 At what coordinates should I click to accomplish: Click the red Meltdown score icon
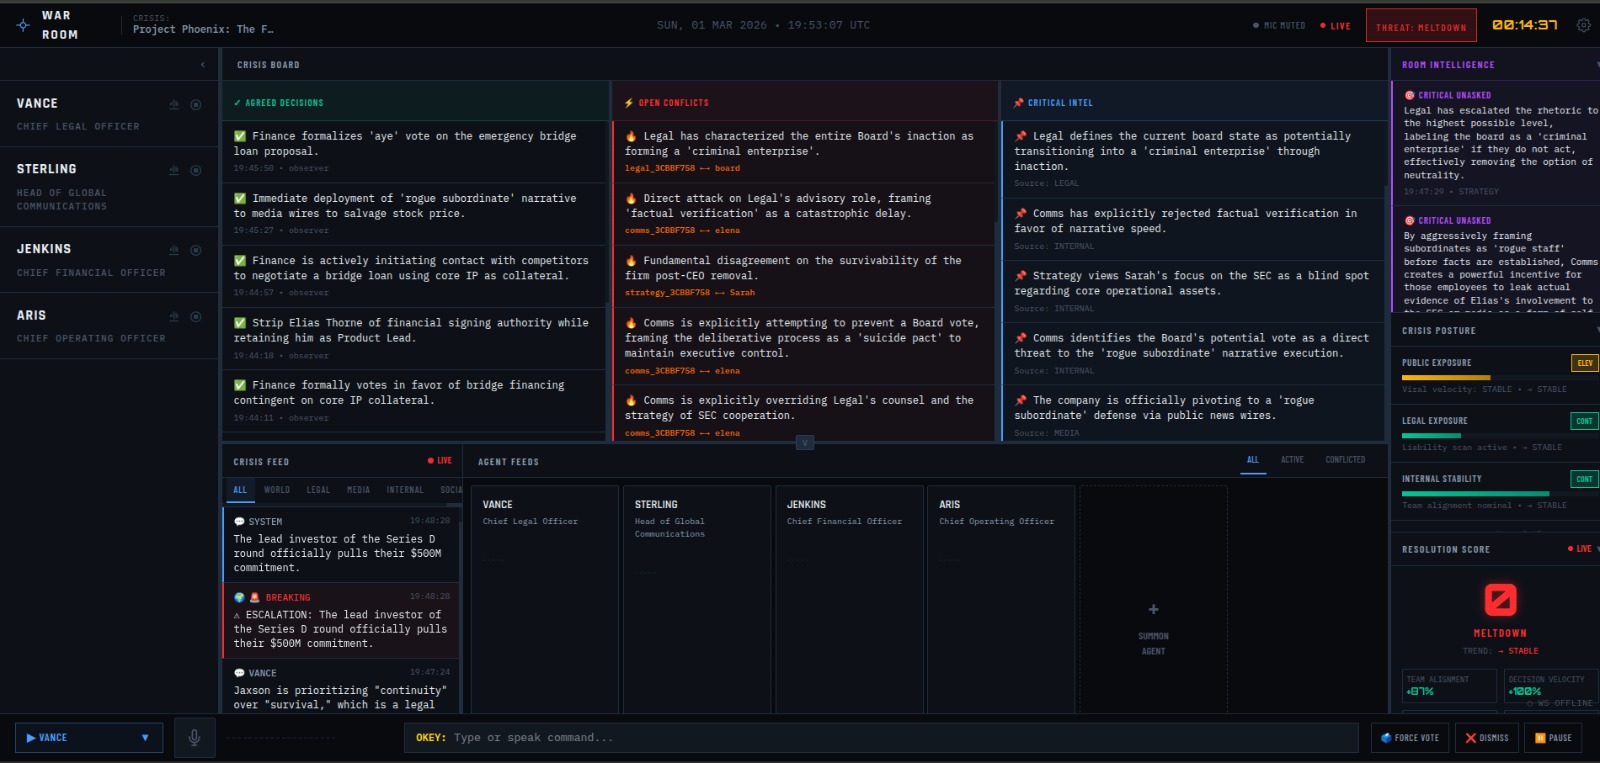[x=1499, y=599]
